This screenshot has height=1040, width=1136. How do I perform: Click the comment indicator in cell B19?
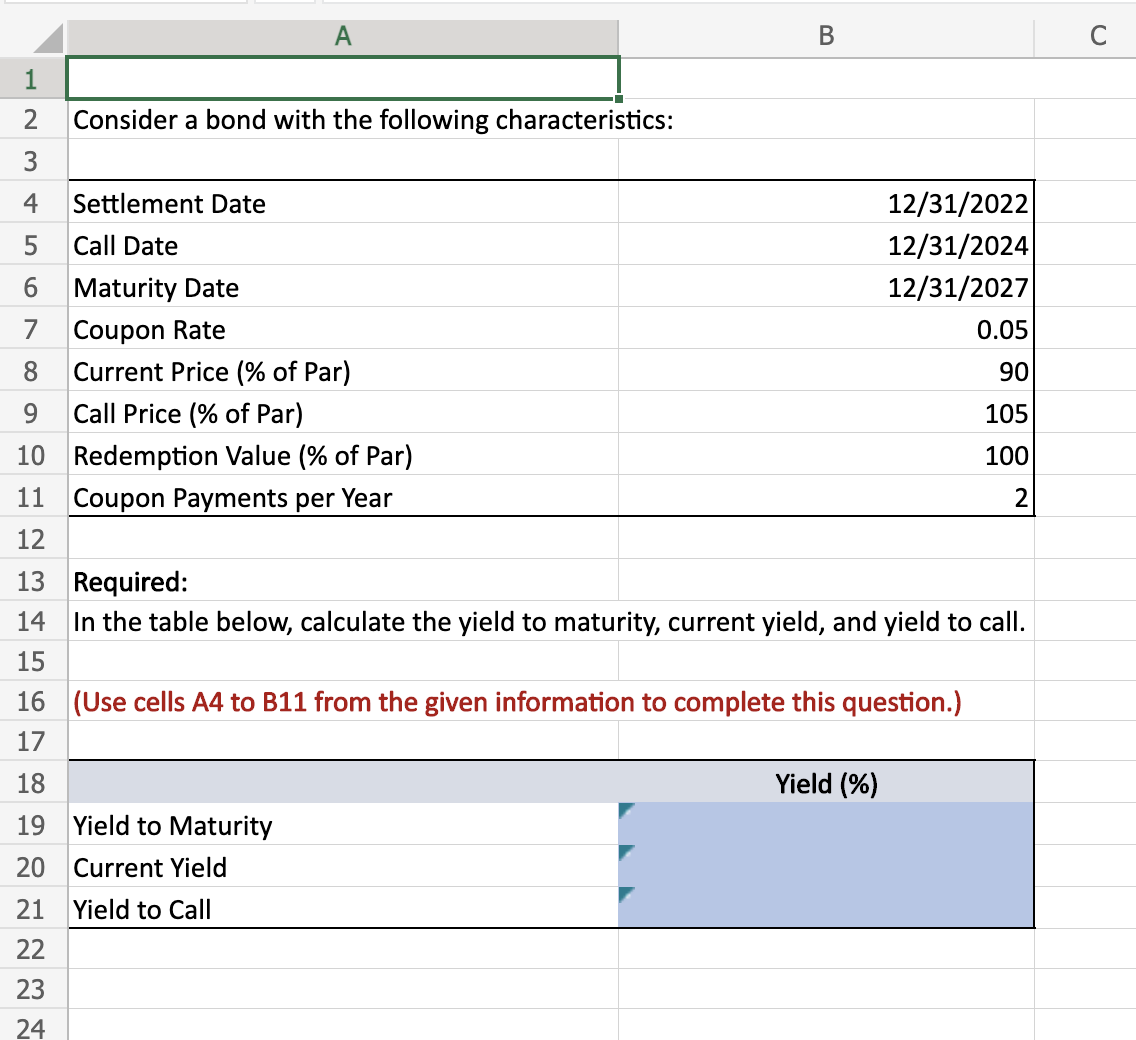(625, 810)
